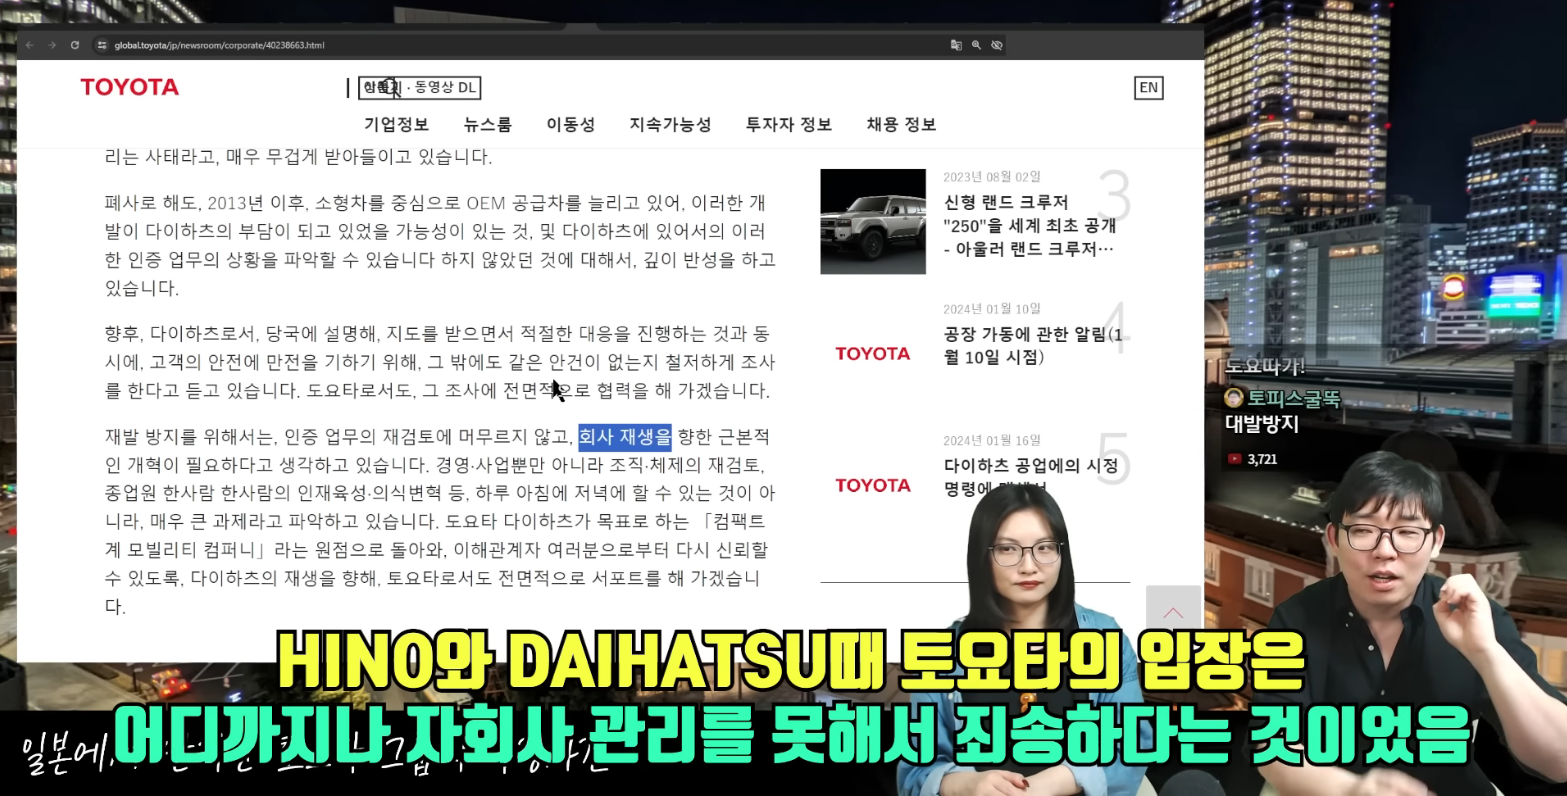This screenshot has width=1567, height=796.
Task: Switch to English with the EN button
Action: 1147,87
